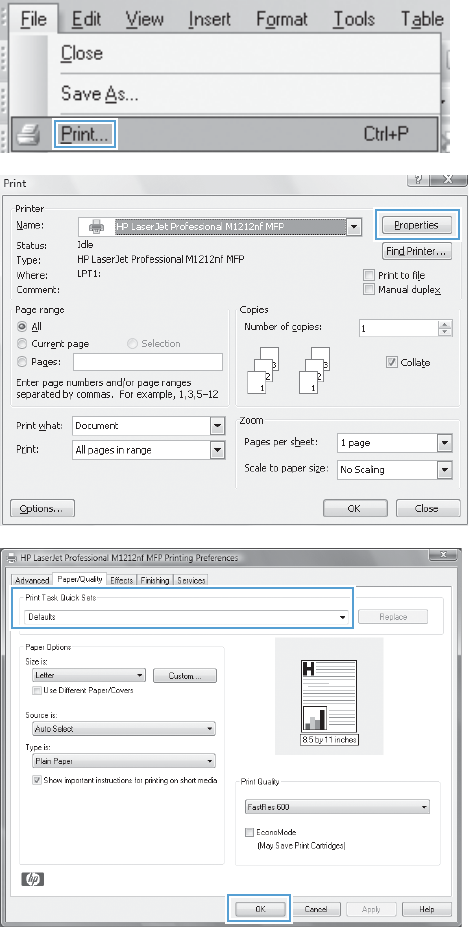Click Close in the Print dialog
Viewport: 469px width, 927px height.
(427, 508)
